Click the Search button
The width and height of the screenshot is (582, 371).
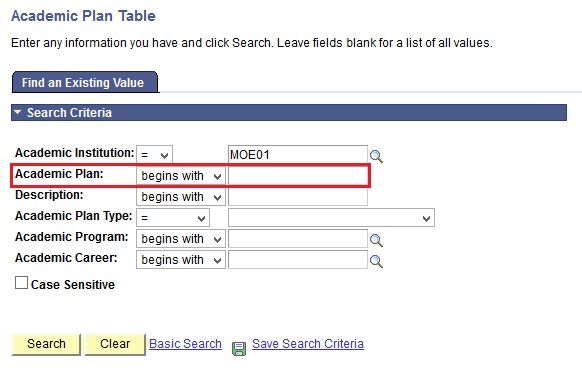click(x=46, y=344)
